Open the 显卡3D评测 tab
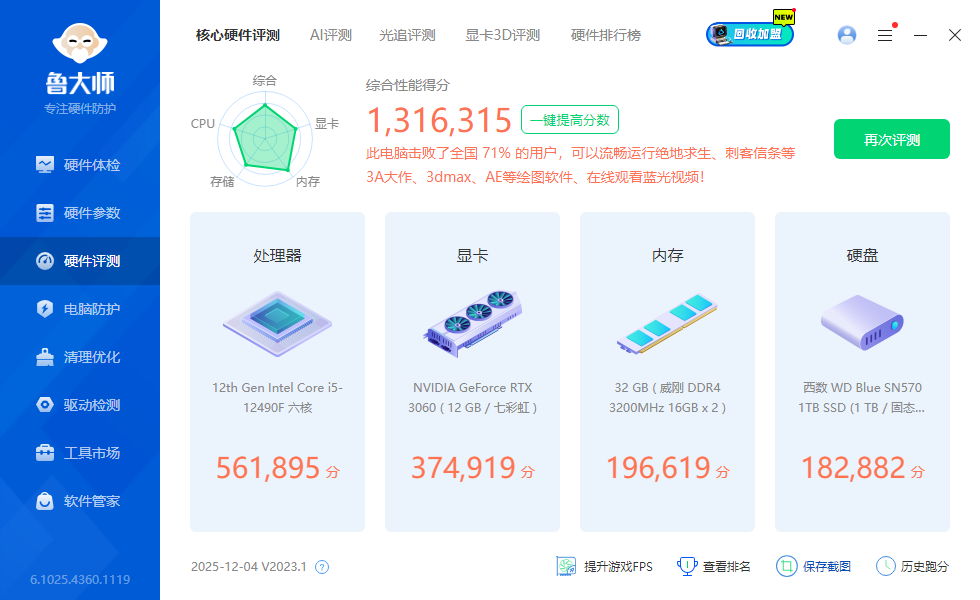Viewport: 980px width, 600px height. click(502, 35)
